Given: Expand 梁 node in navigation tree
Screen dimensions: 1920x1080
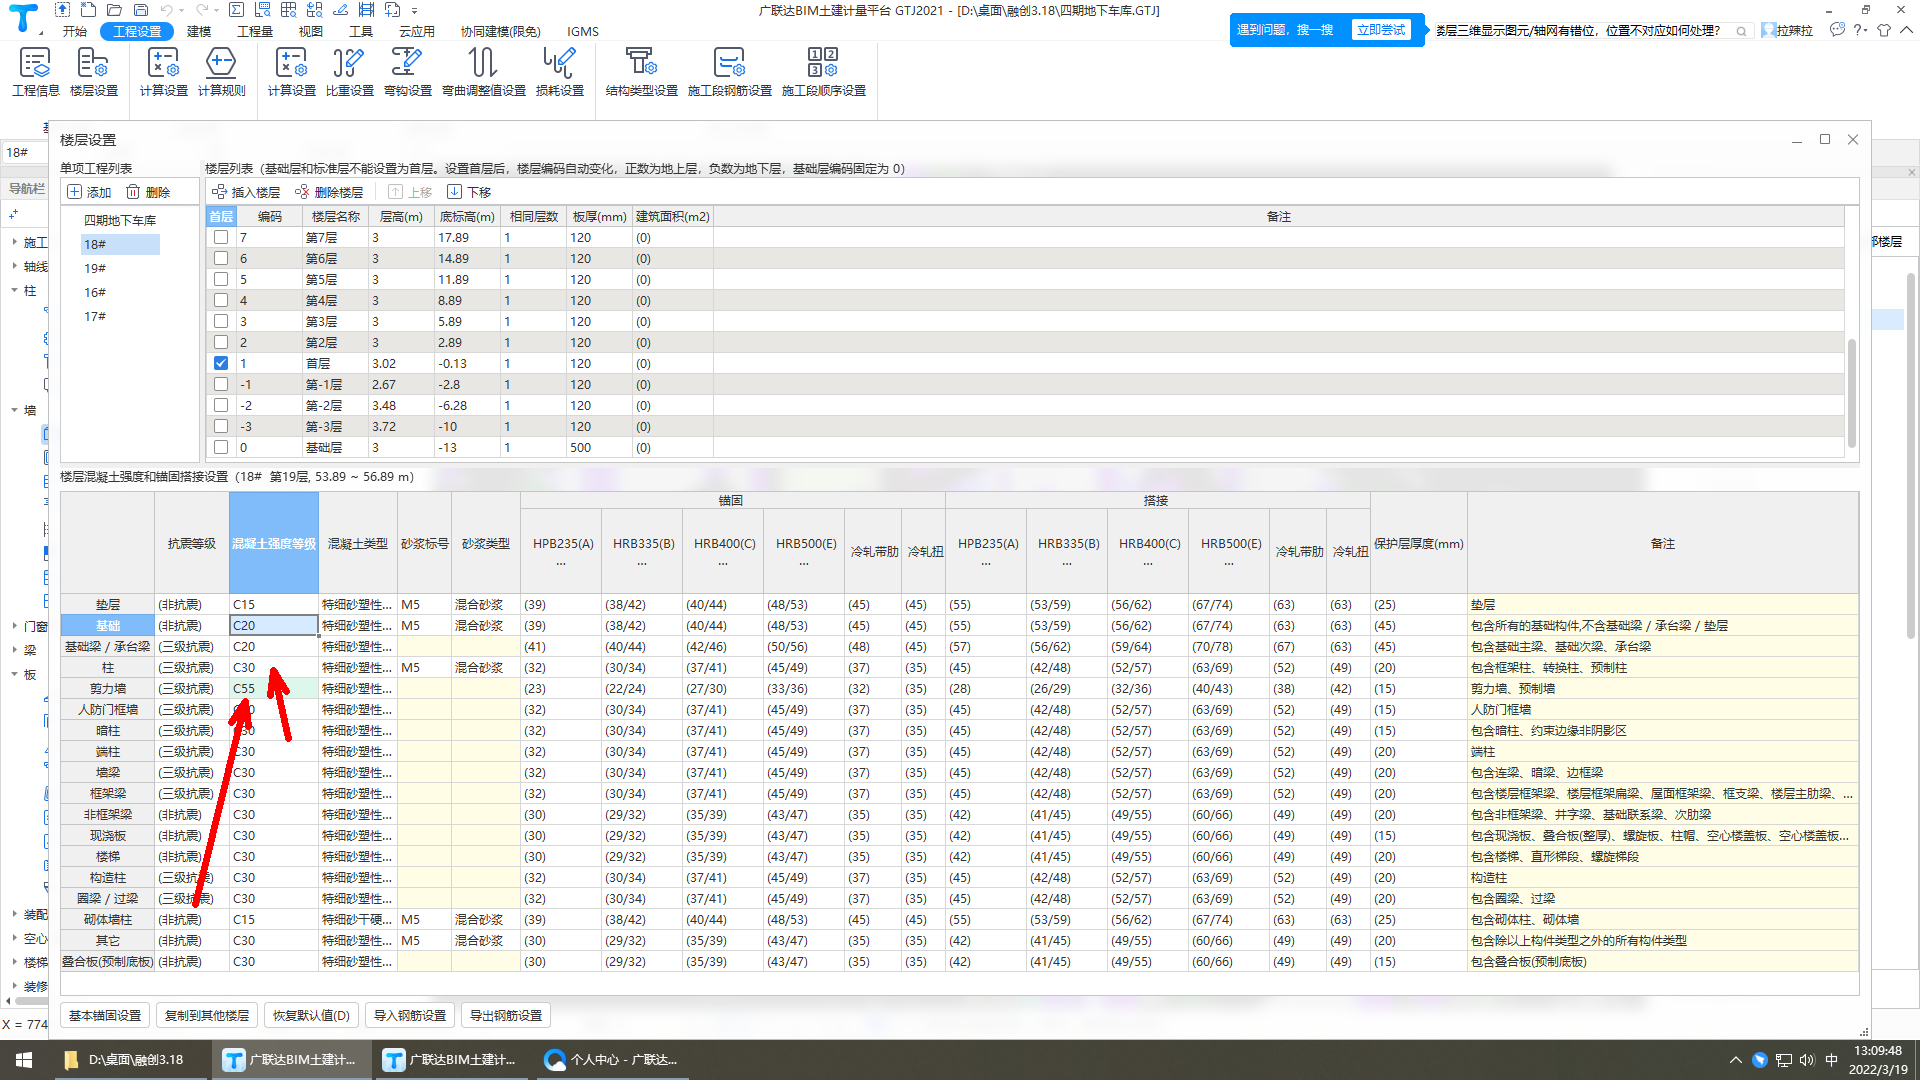Looking at the screenshot, I should 14,650.
